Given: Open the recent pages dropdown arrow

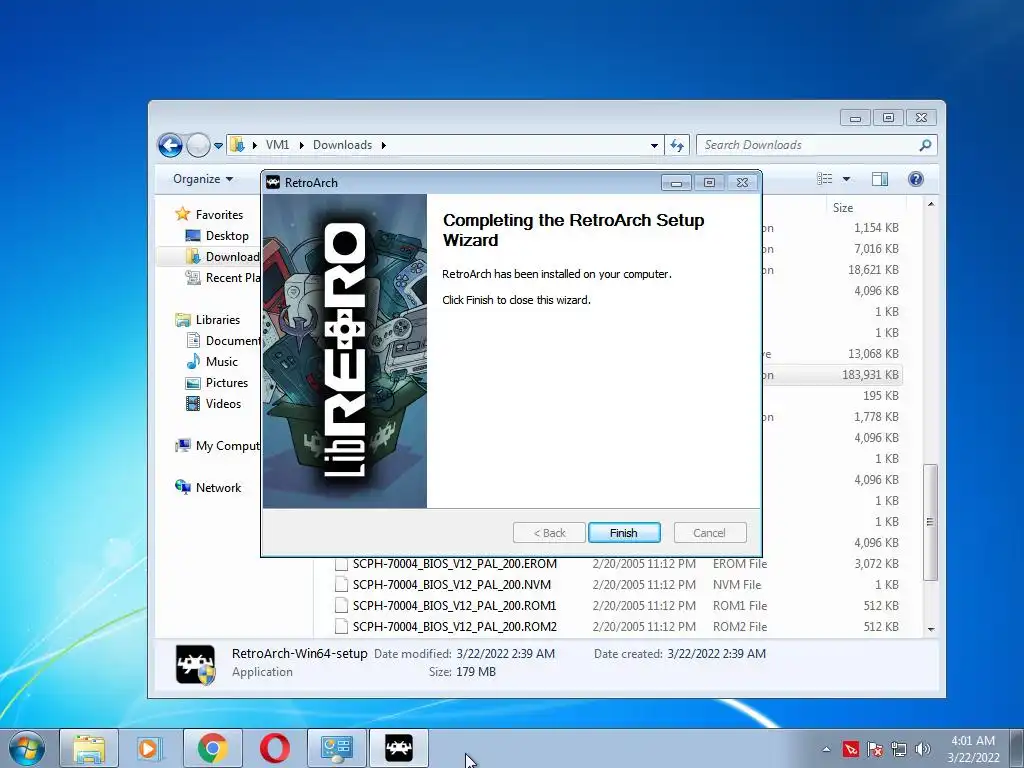Looking at the screenshot, I should pos(218,146).
